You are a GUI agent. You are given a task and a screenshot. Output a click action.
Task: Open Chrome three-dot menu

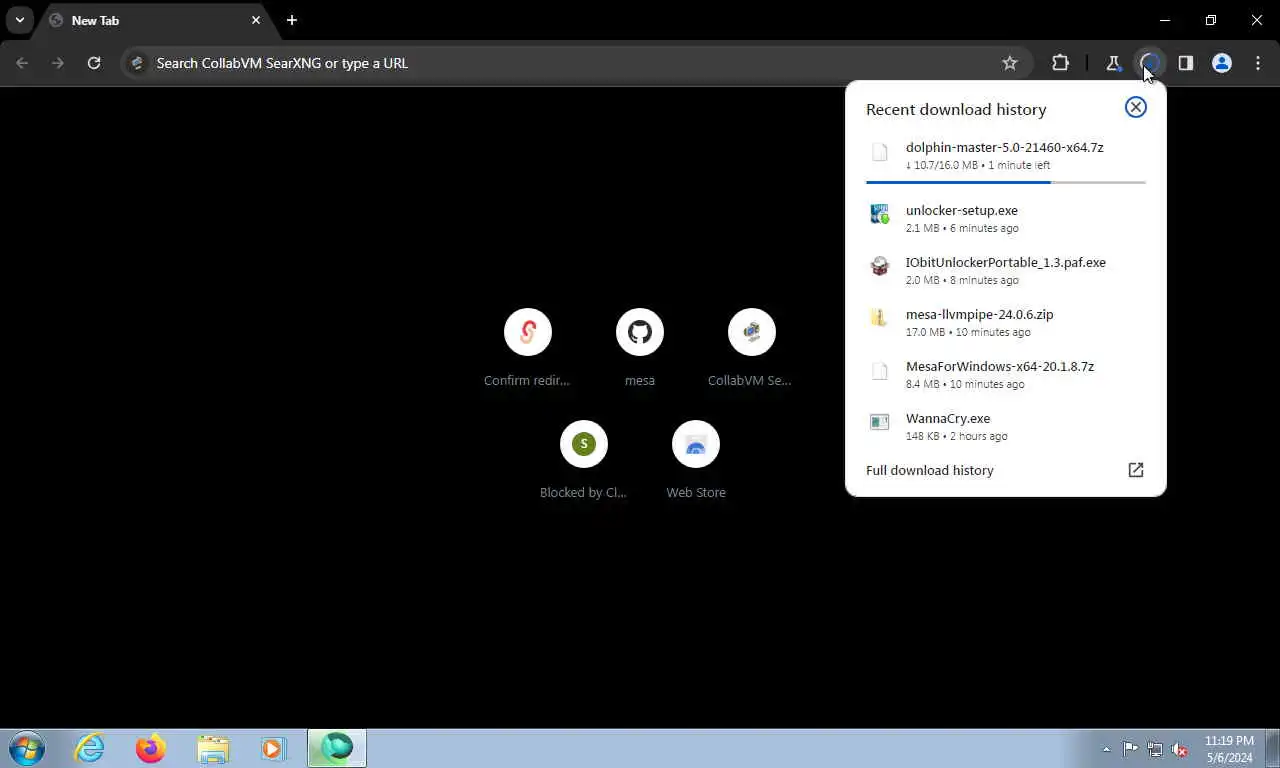pyautogui.click(x=1257, y=63)
